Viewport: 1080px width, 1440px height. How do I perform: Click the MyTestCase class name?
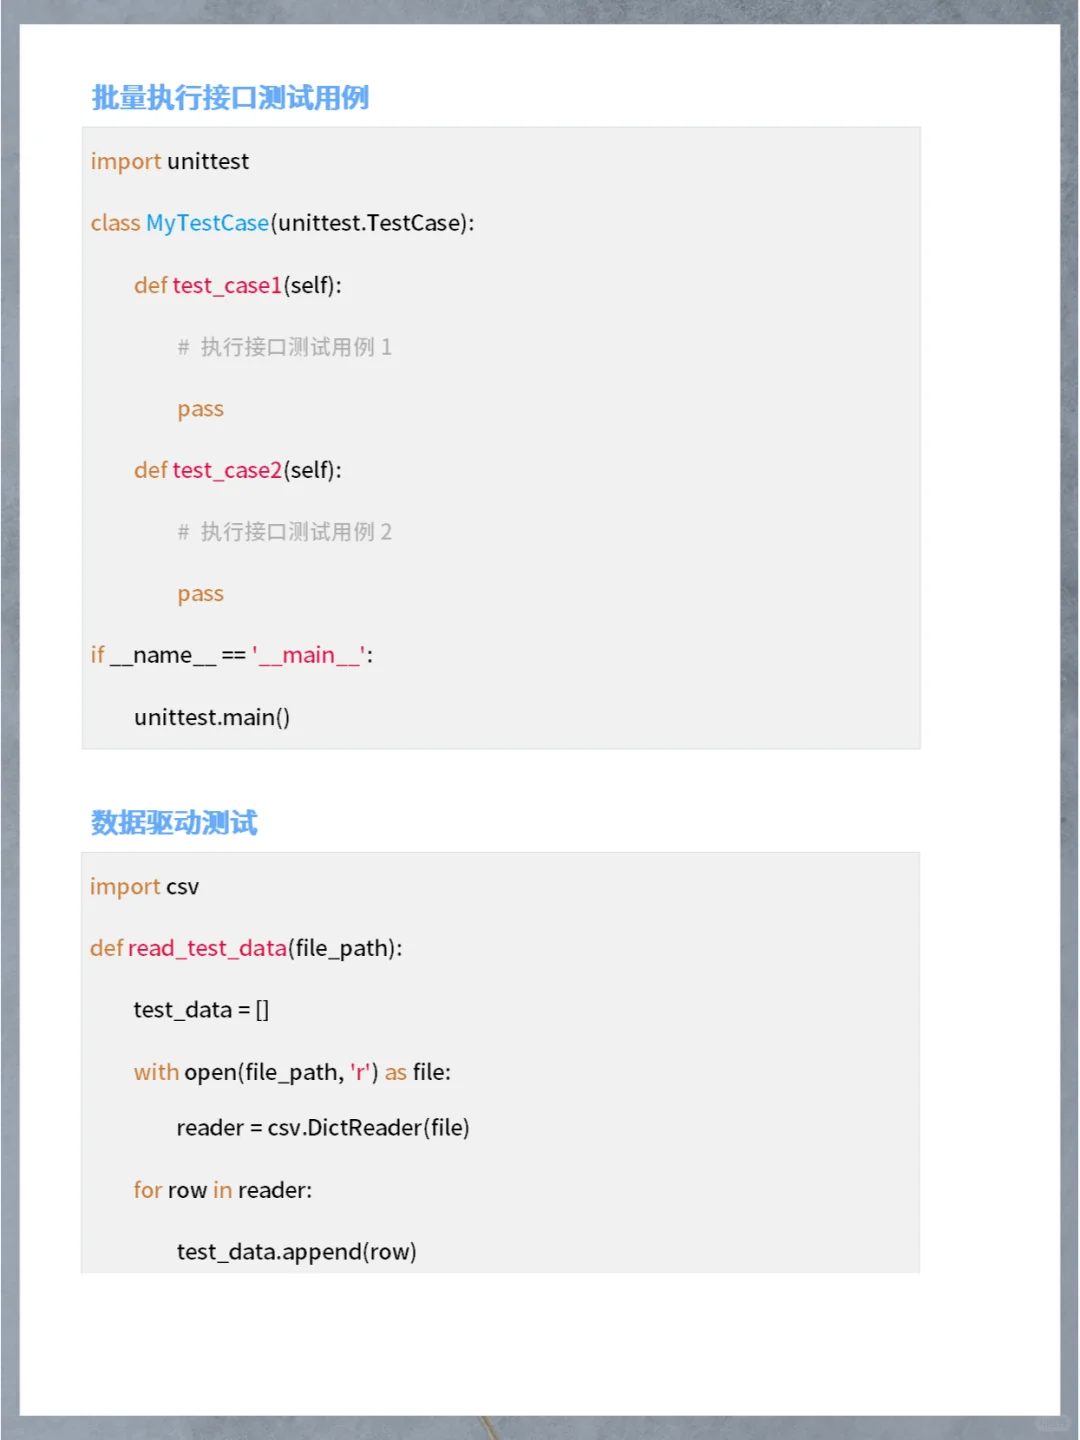(206, 223)
